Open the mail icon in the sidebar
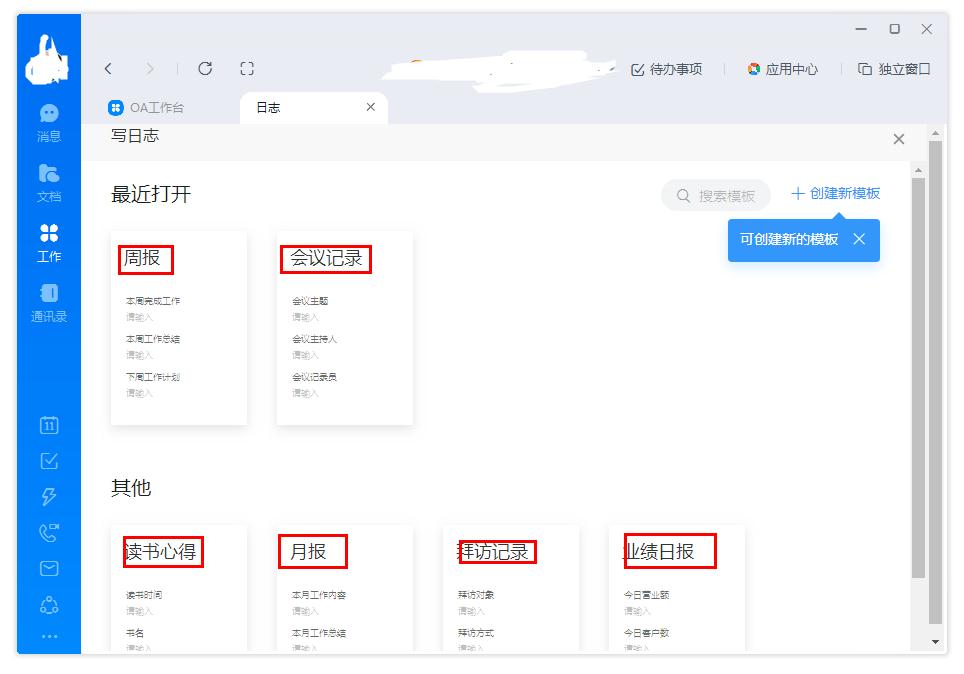964x674 pixels. click(x=47, y=568)
